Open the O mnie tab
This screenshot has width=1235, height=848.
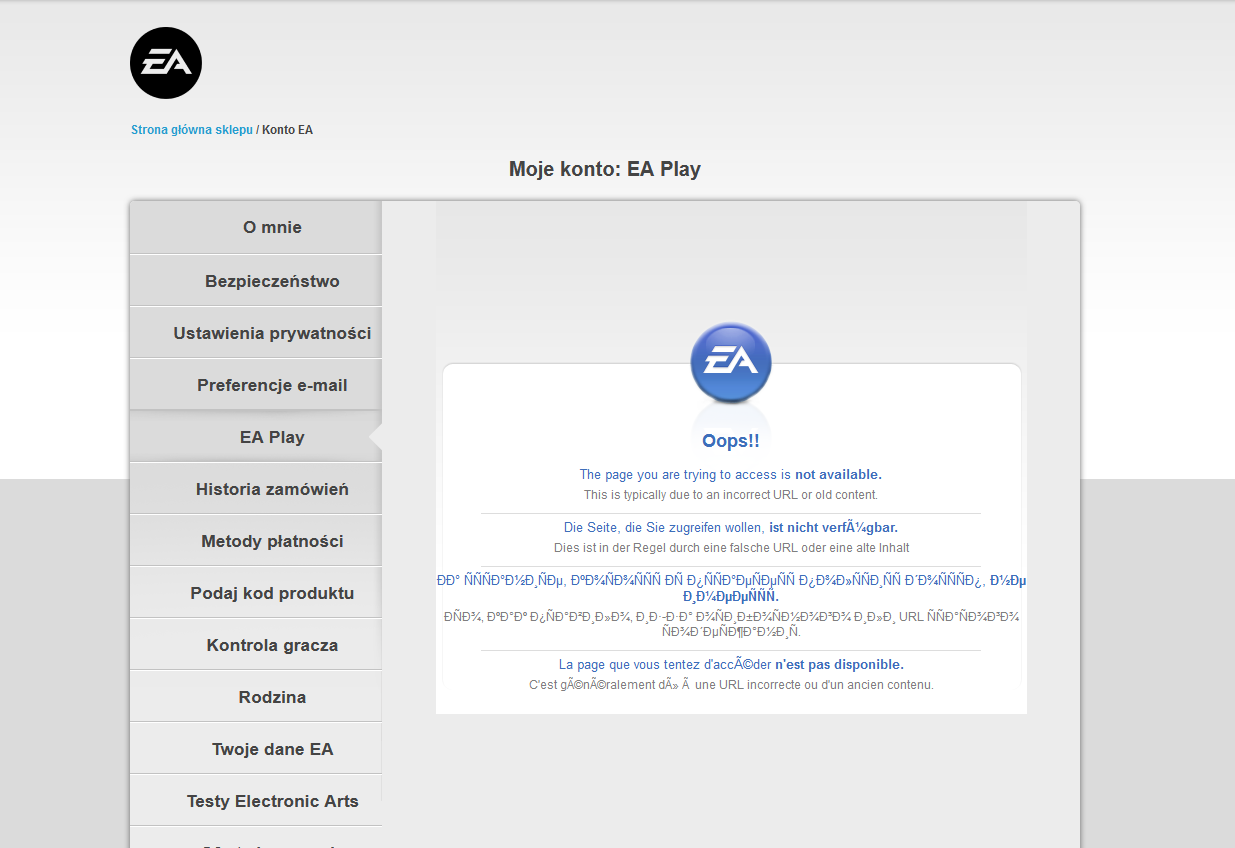pyautogui.click(x=272, y=228)
